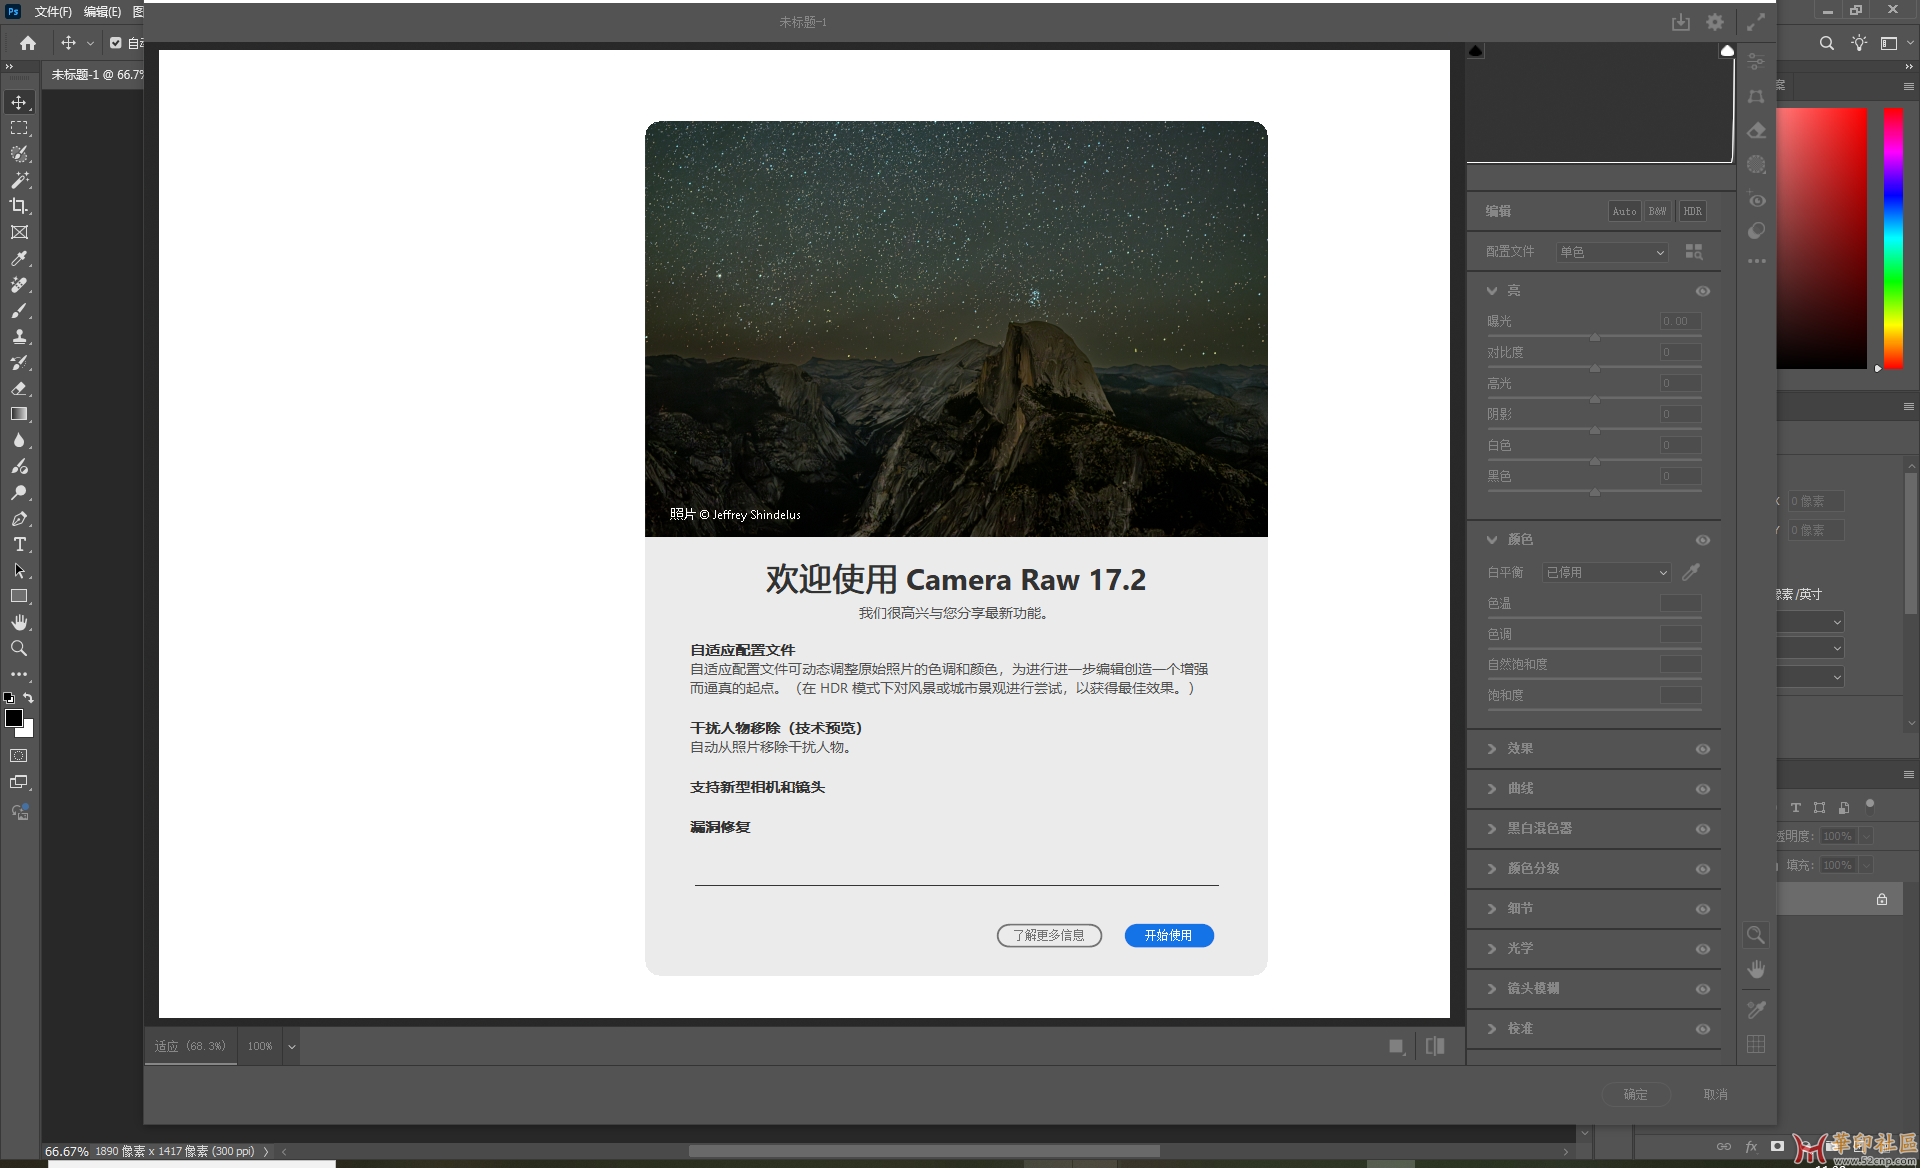The width and height of the screenshot is (1920, 1168).
Task: Select the Crop tool
Action: 19,206
